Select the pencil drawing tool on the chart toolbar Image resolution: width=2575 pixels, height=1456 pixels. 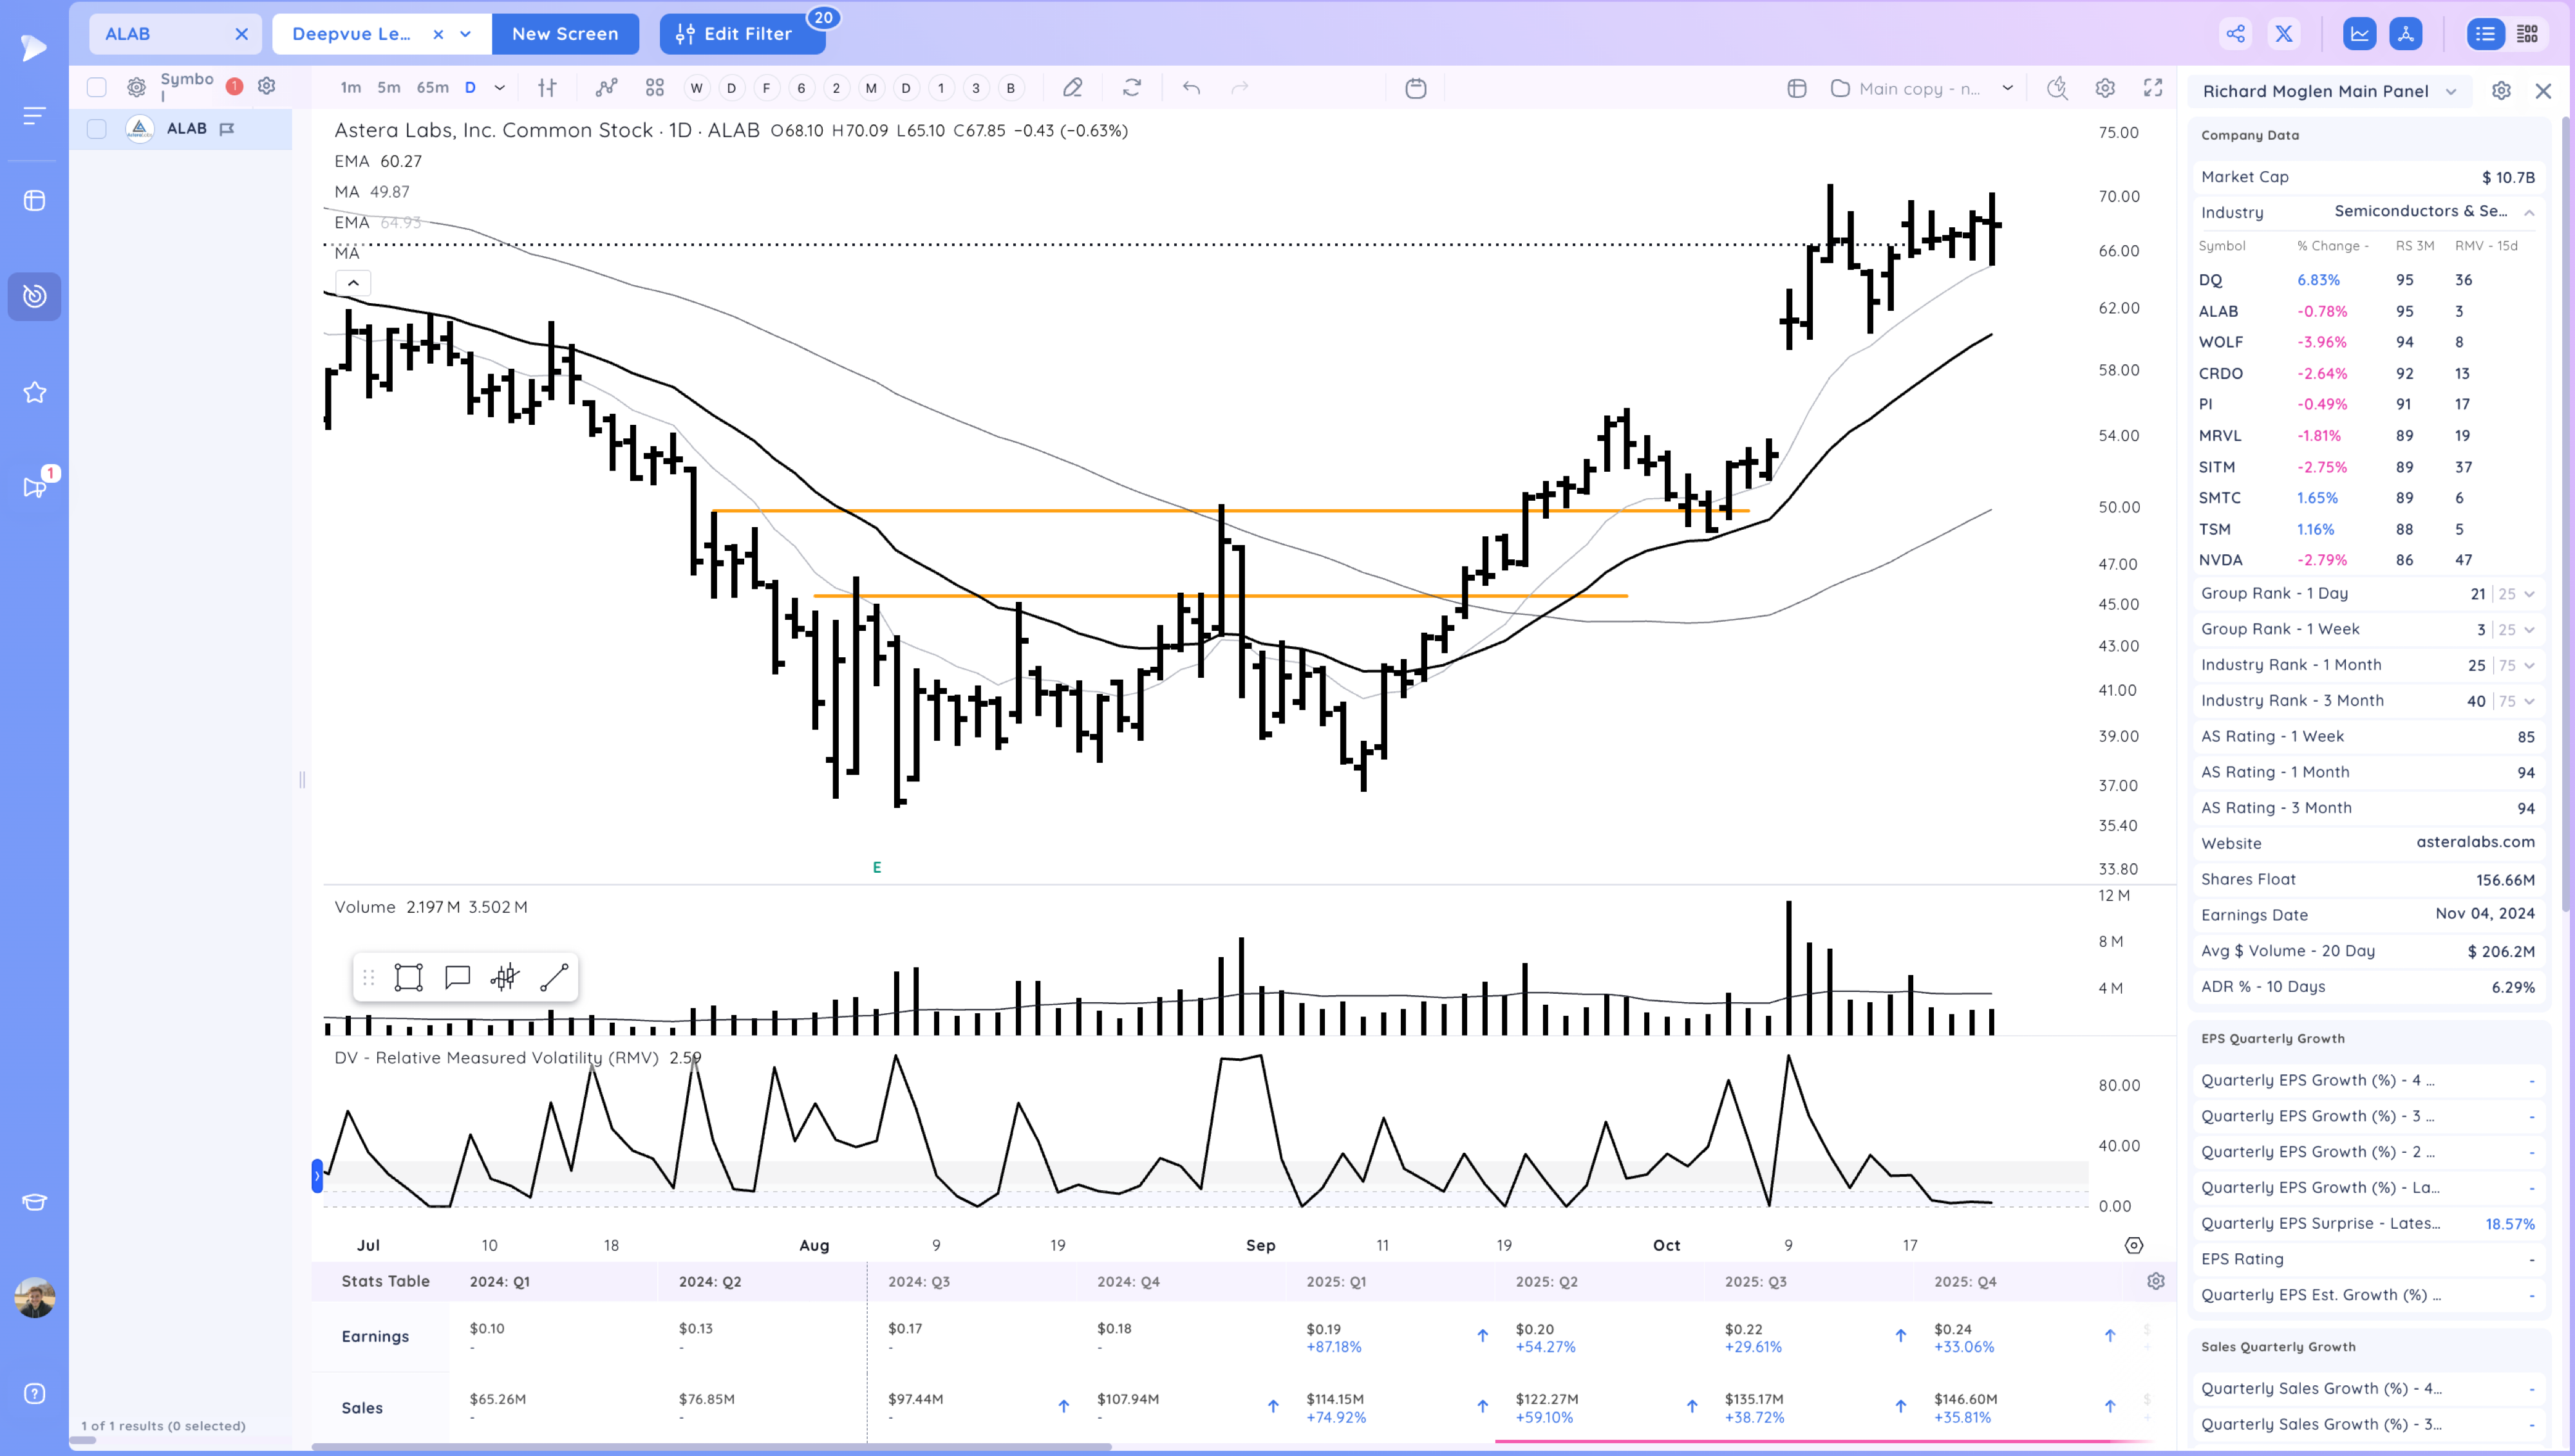tap(1072, 88)
